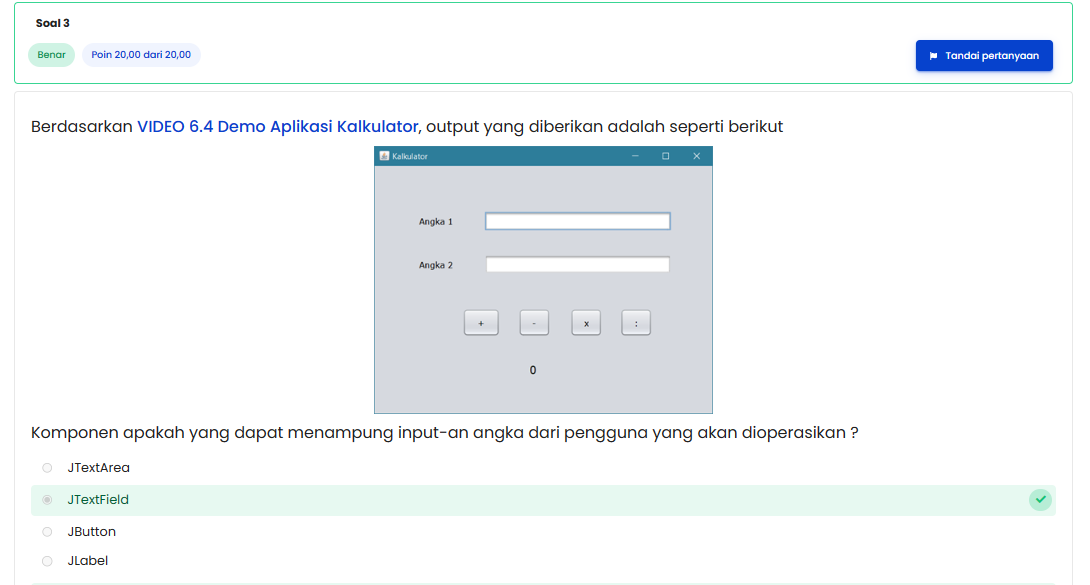Viewport: 1090px width, 585px height.
Task: Click the Poin 20,00 dari 20,00 badge
Action: pos(141,55)
